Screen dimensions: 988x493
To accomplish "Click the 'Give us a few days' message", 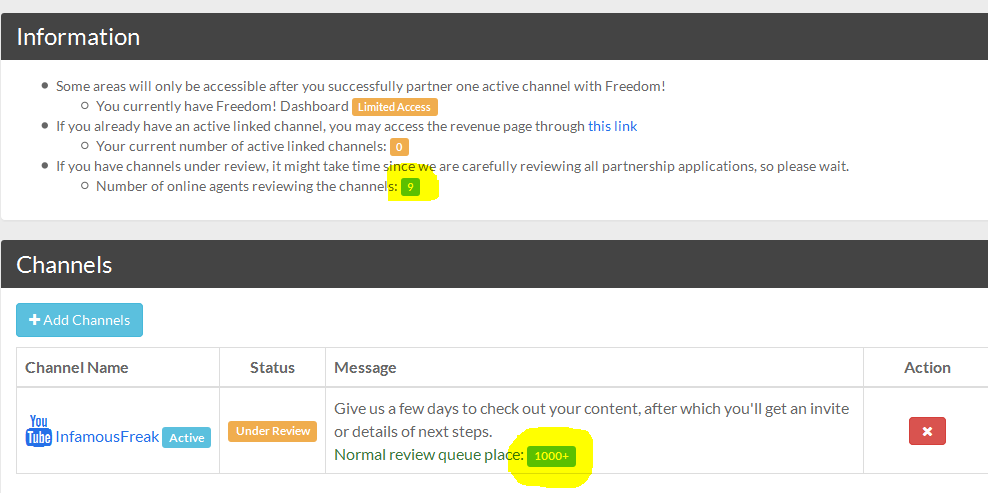I will click(x=591, y=408).
